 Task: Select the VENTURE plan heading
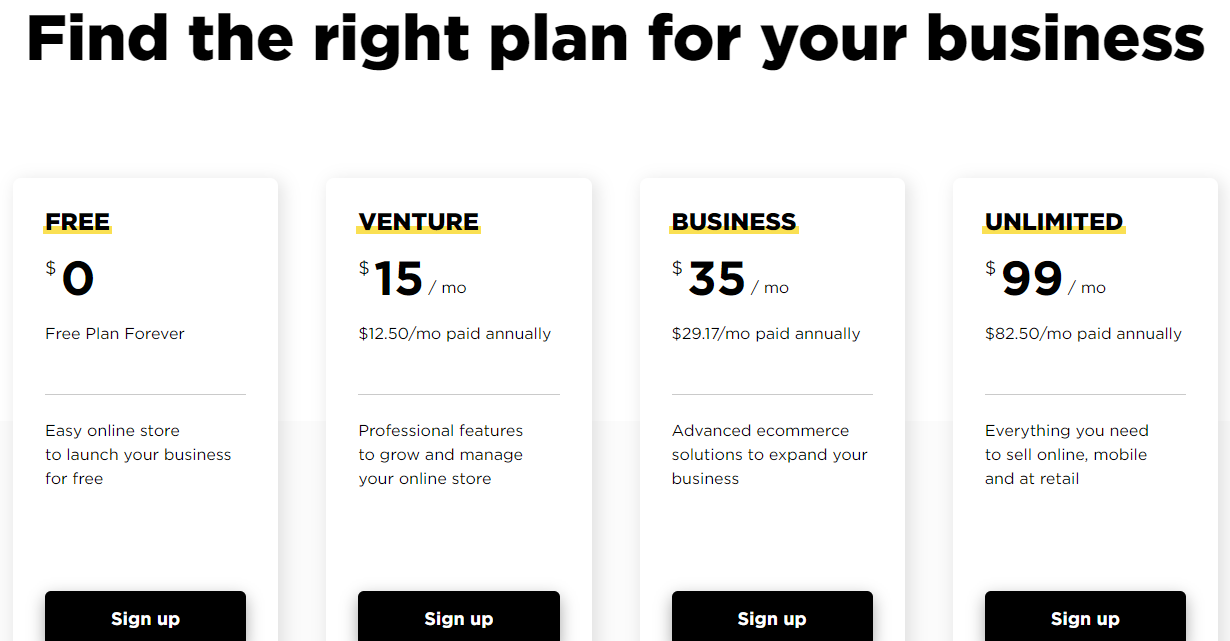[419, 222]
